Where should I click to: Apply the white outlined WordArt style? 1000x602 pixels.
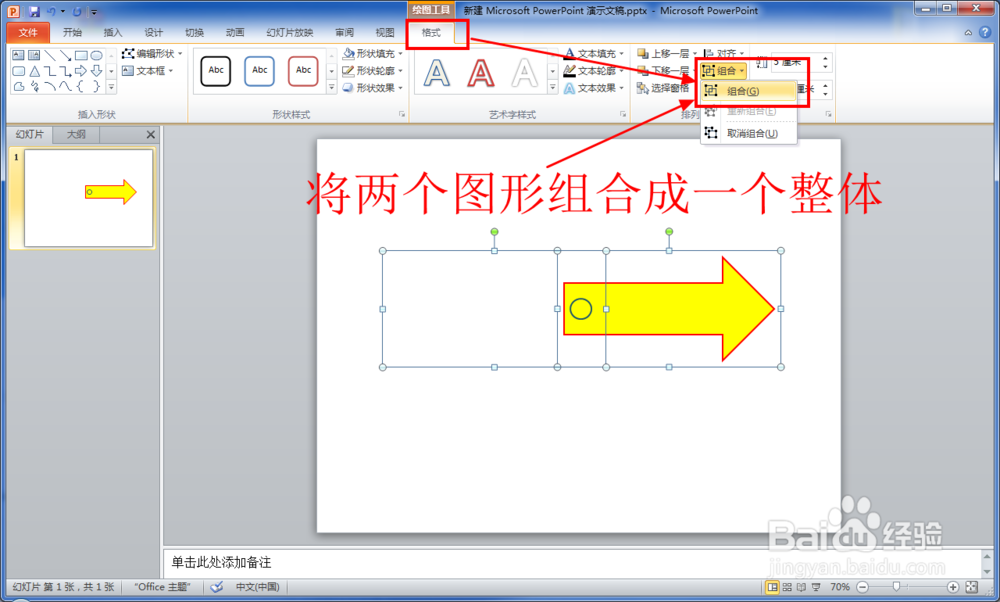point(524,73)
